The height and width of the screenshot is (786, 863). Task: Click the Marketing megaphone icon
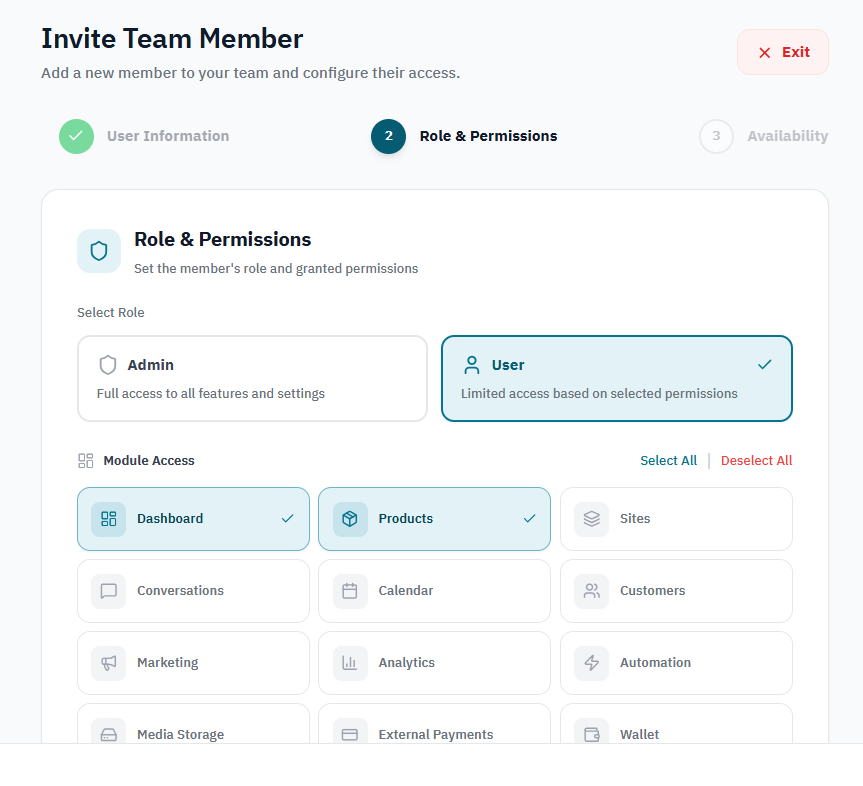108,663
